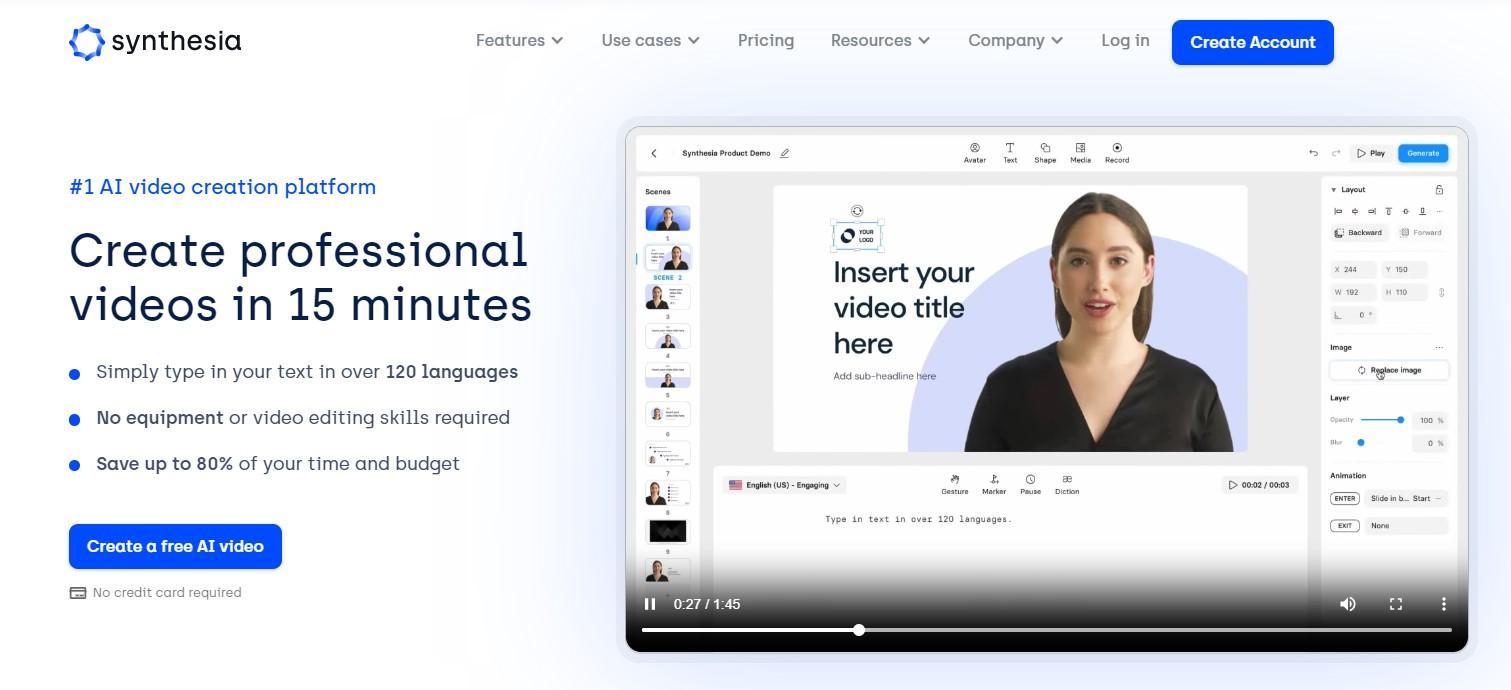Select the Media tool in editor toolbar

pos(1080,153)
